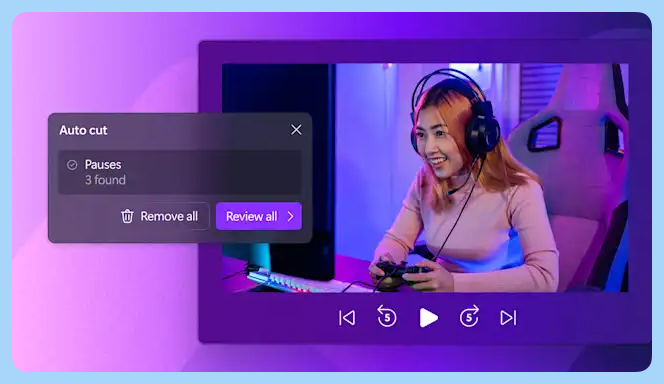This screenshot has height=384, width=664.
Task: Open Review all pauses
Action: [259, 216]
